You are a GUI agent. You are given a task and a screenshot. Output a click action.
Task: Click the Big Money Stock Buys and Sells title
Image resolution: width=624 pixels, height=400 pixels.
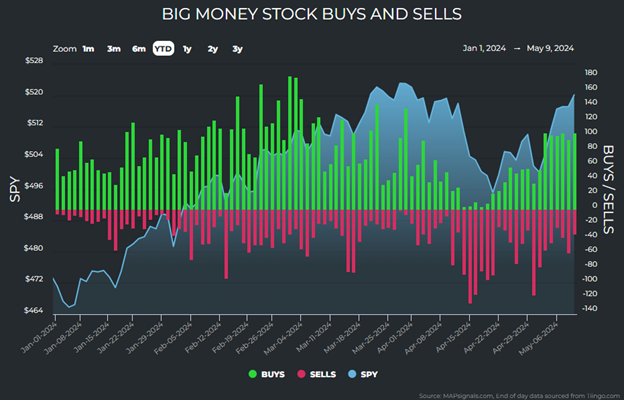coord(311,14)
